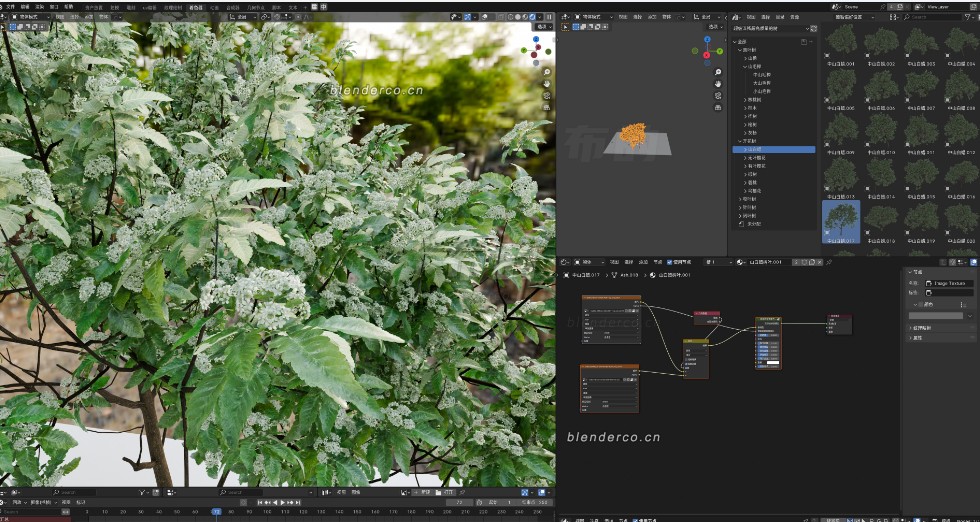980x522 pixels.
Task: Click the Image Texture name field in sidebar
Action: (x=949, y=283)
